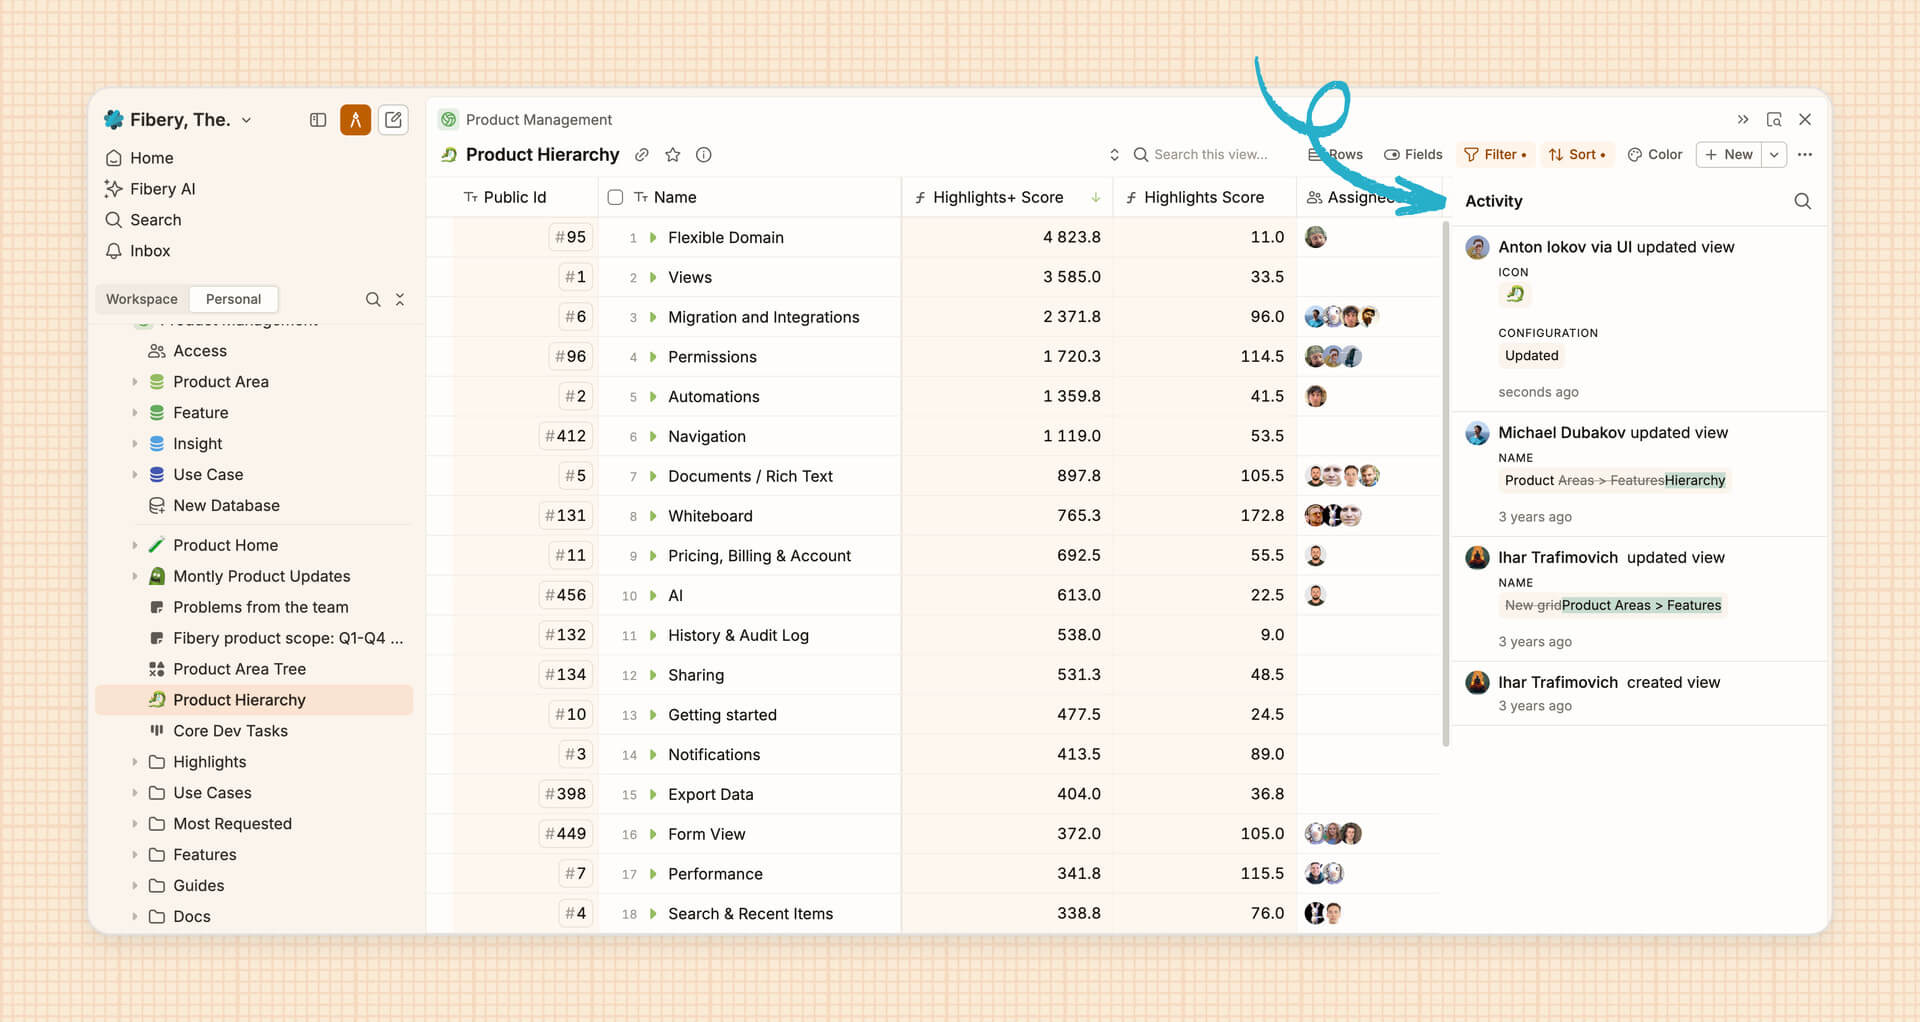Click assignee avatars in Documents / Rich Text row

point(1342,476)
